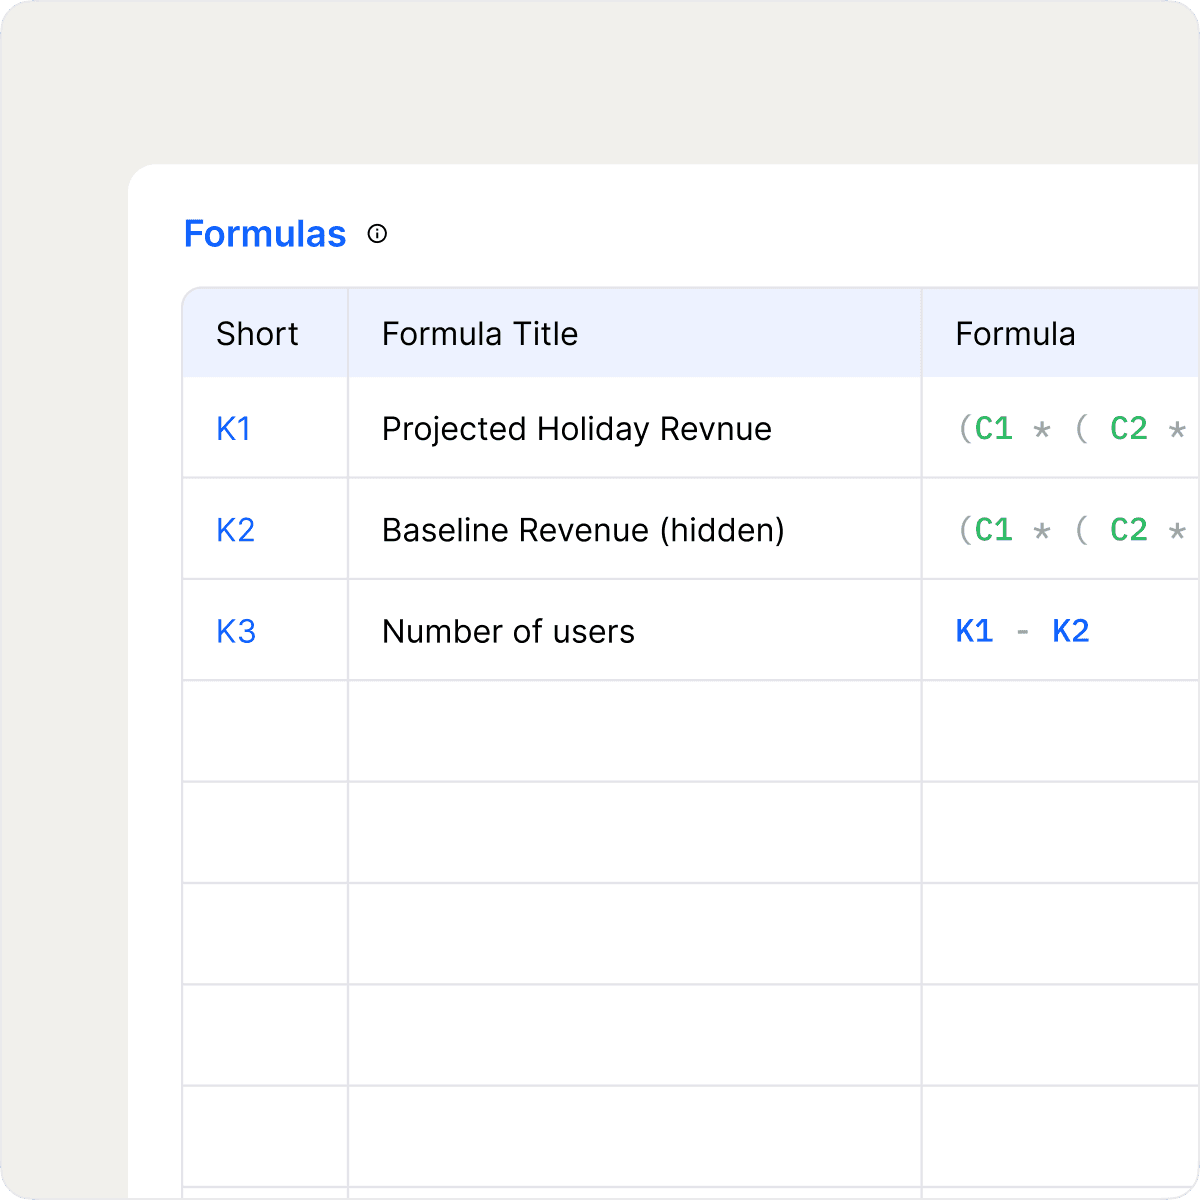Open the Formulas heading link
This screenshot has height=1200, width=1200.
[x=265, y=234]
